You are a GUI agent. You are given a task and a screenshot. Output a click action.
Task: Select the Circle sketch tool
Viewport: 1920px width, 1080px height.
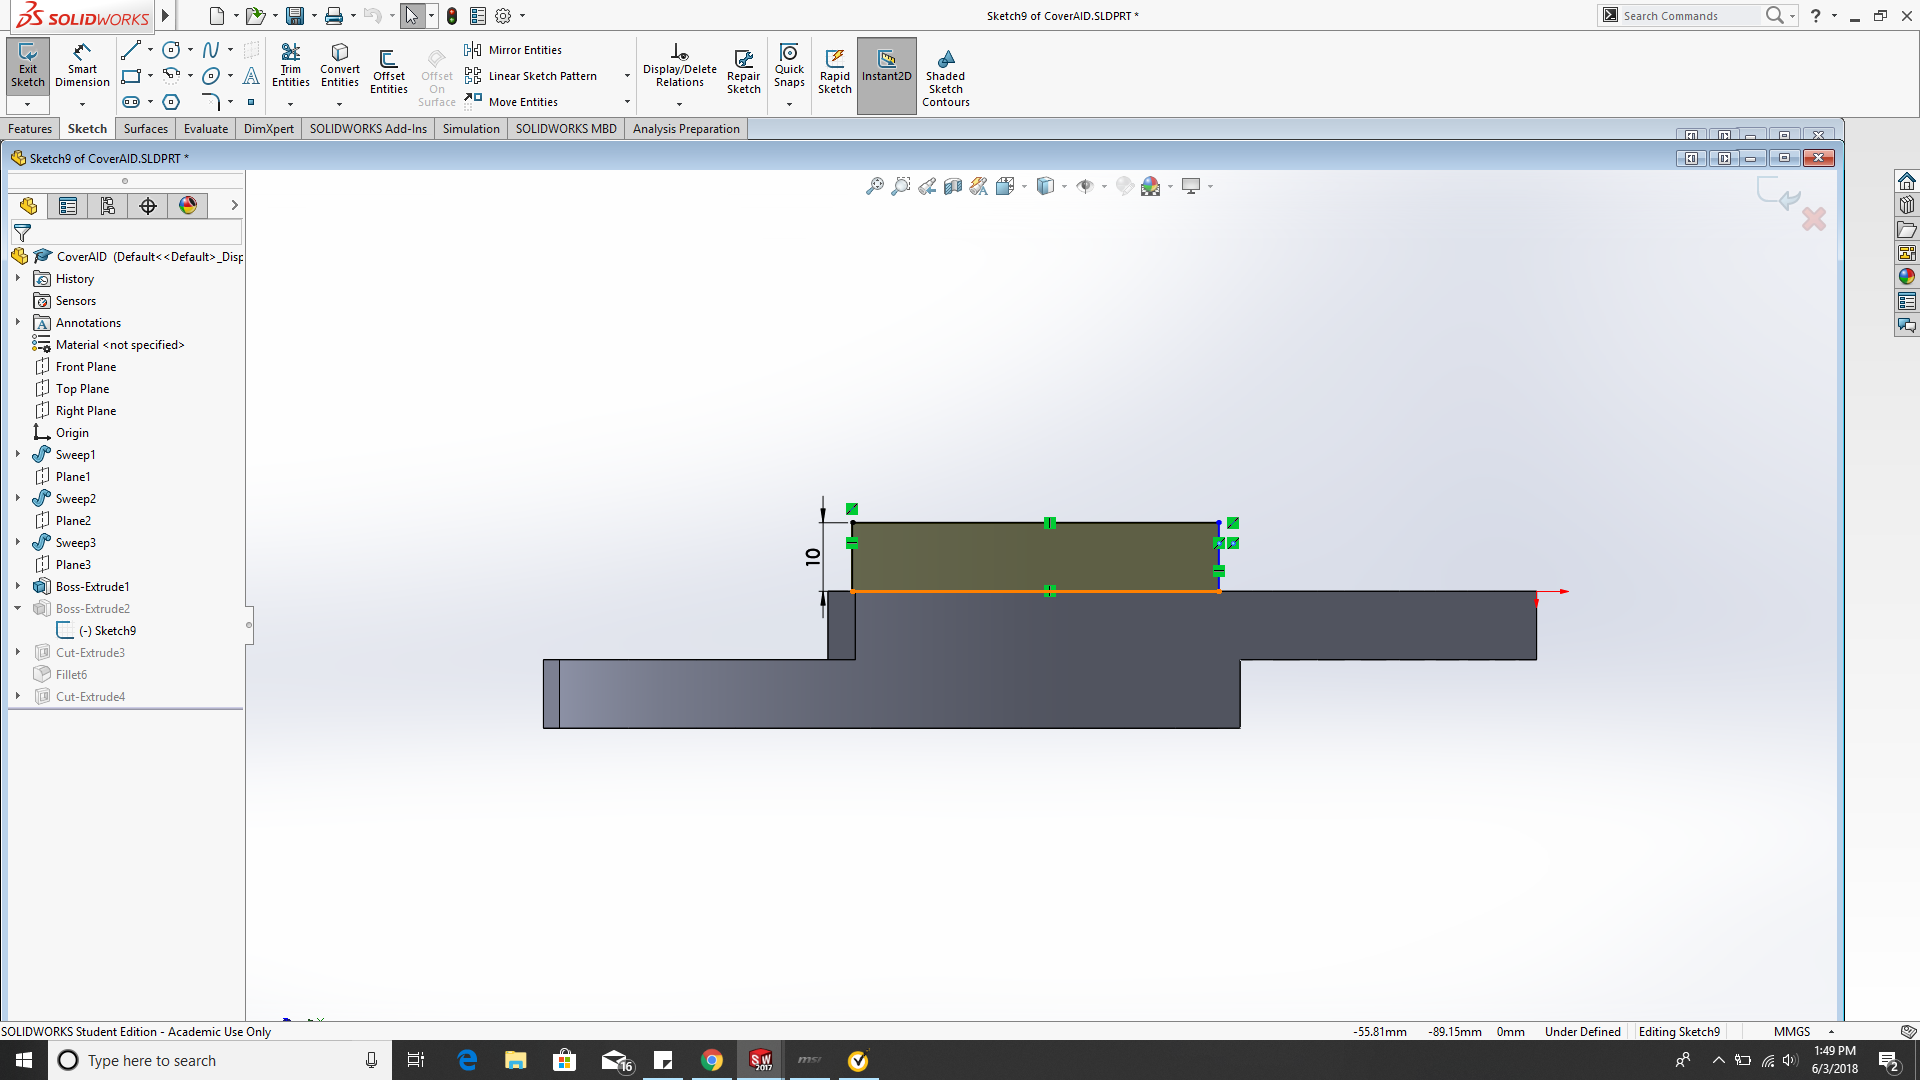(171, 50)
